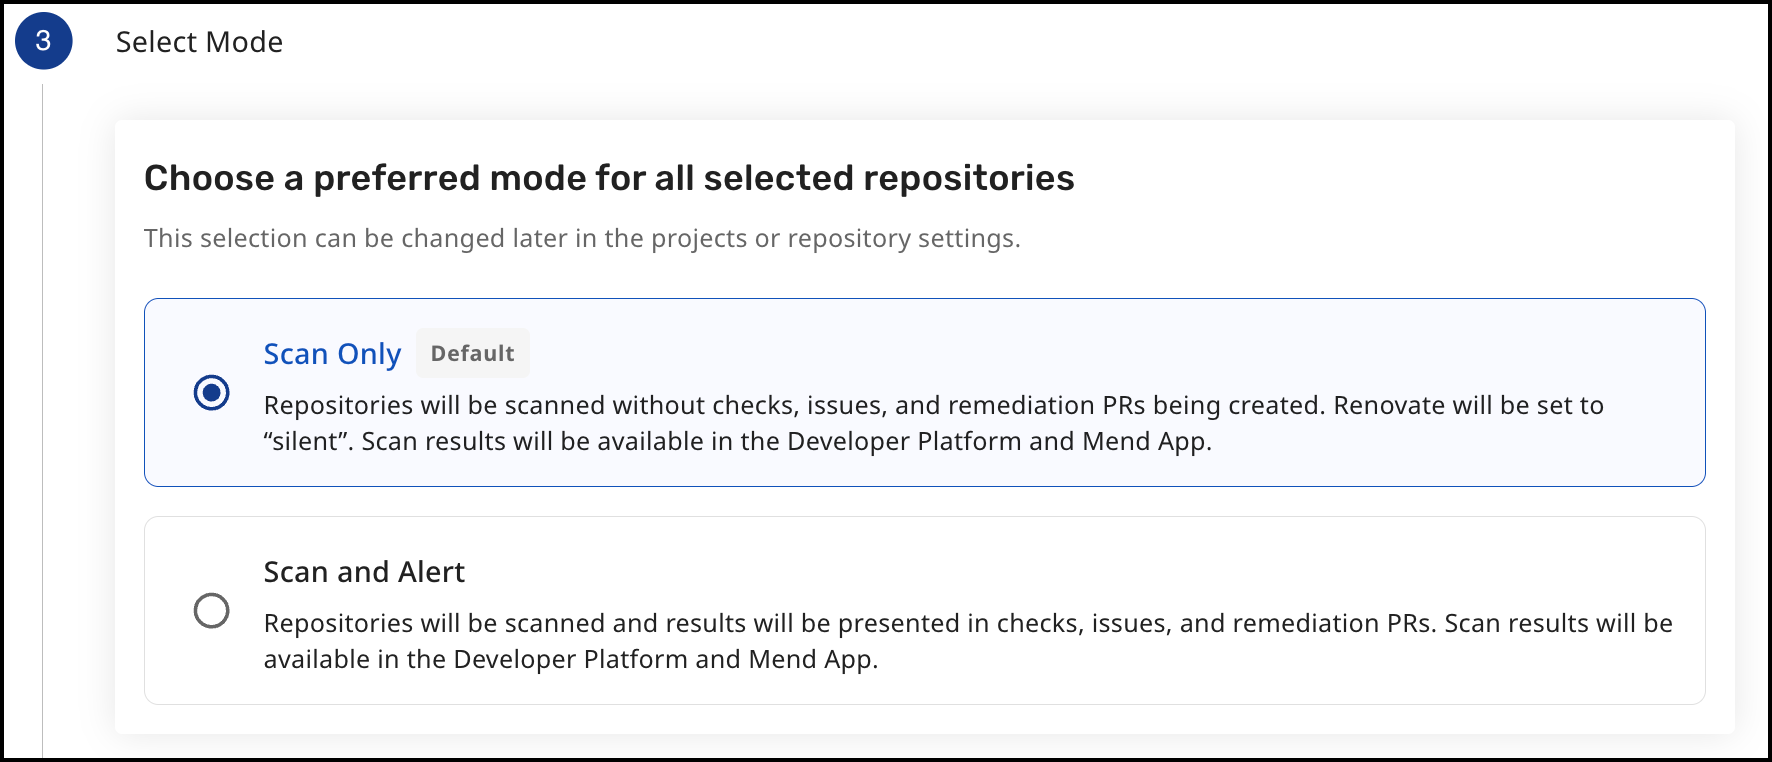
Task: Click the Scan and Alert title label
Action: [x=364, y=572]
